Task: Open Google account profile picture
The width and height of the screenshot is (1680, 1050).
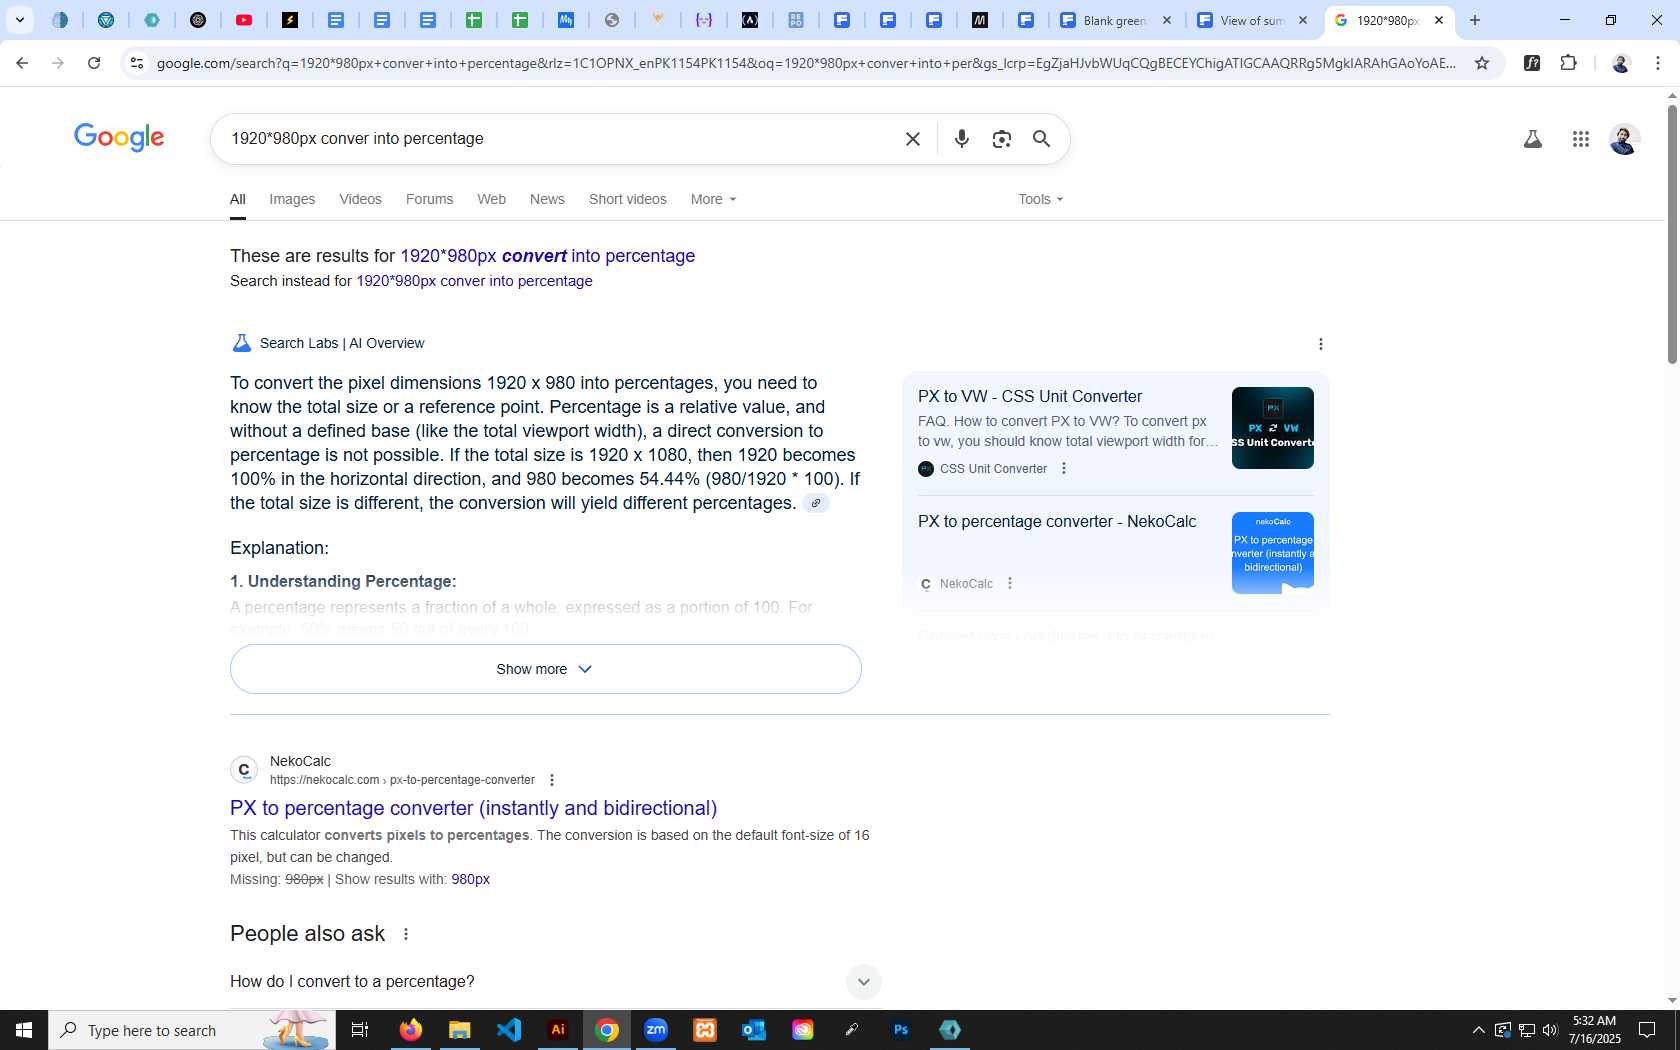Action: coord(1624,139)
